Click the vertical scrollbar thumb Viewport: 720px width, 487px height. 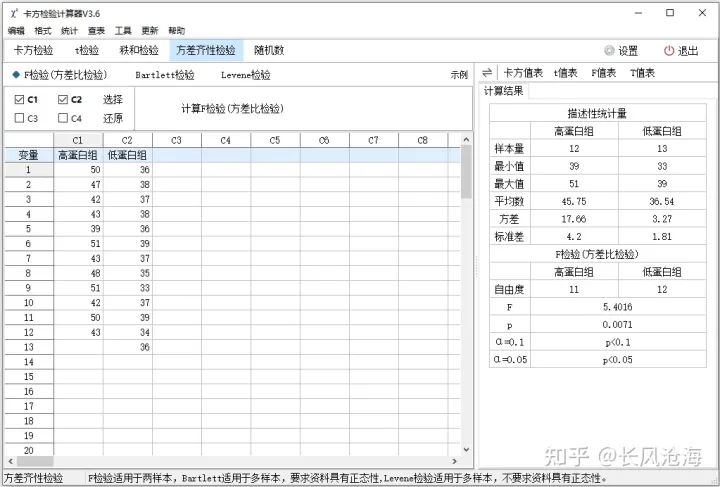coord(467,172)
